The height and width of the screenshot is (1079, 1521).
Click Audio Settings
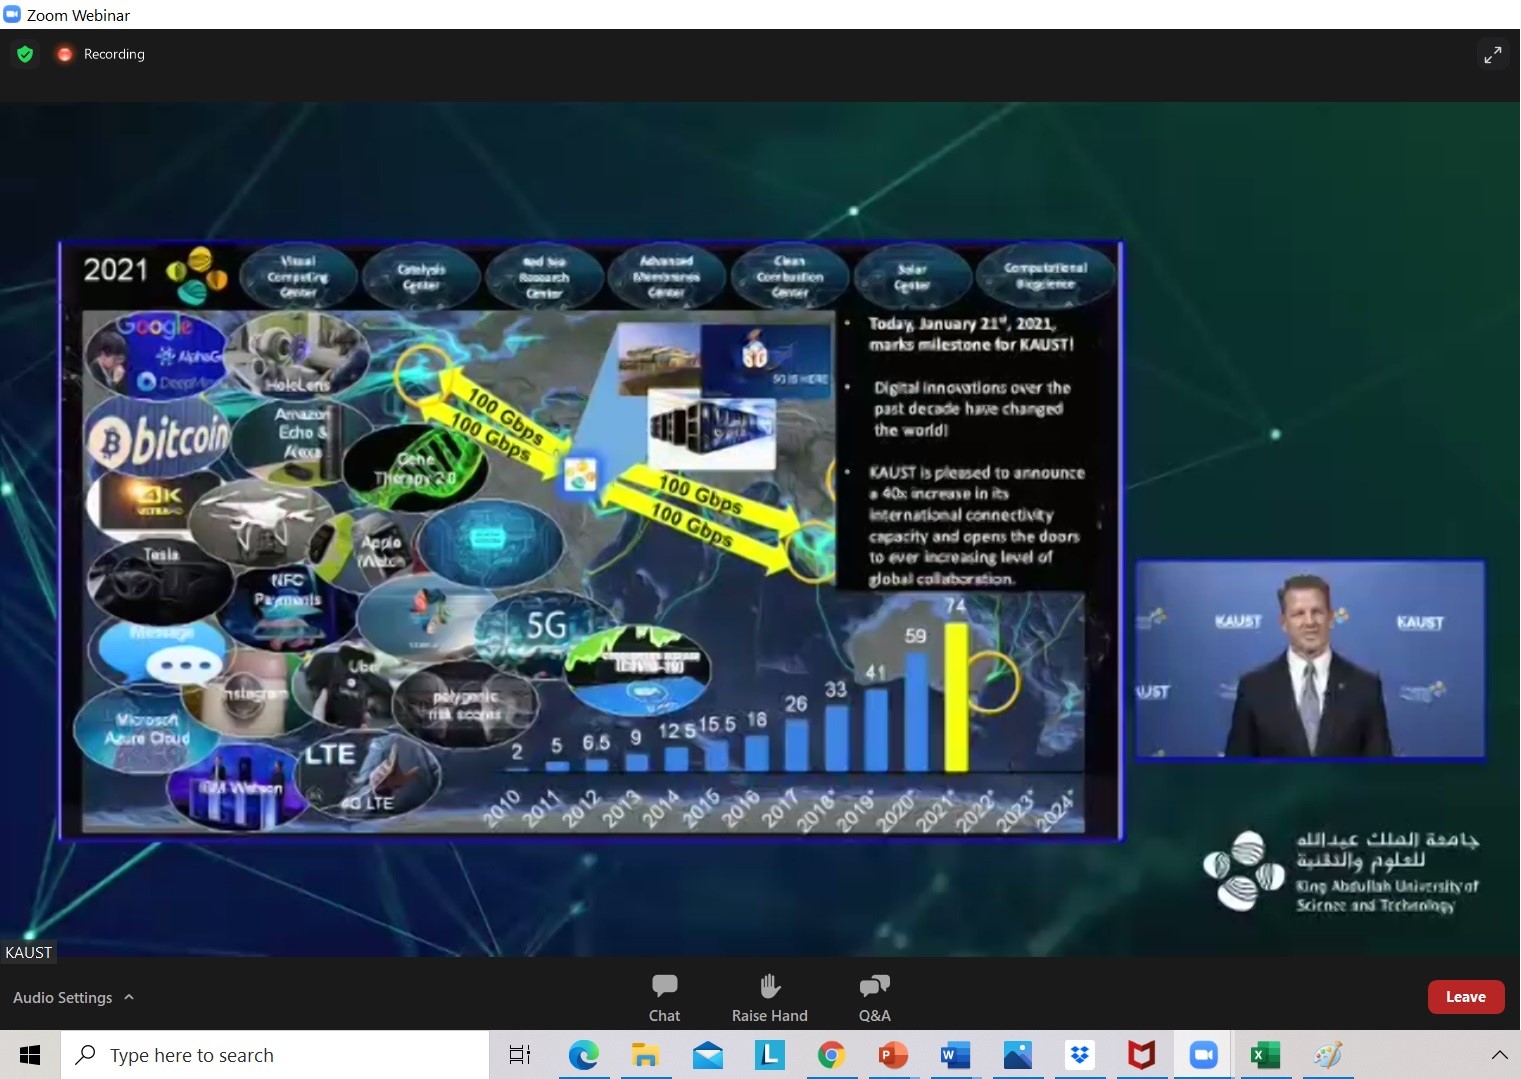coord(62,998)
